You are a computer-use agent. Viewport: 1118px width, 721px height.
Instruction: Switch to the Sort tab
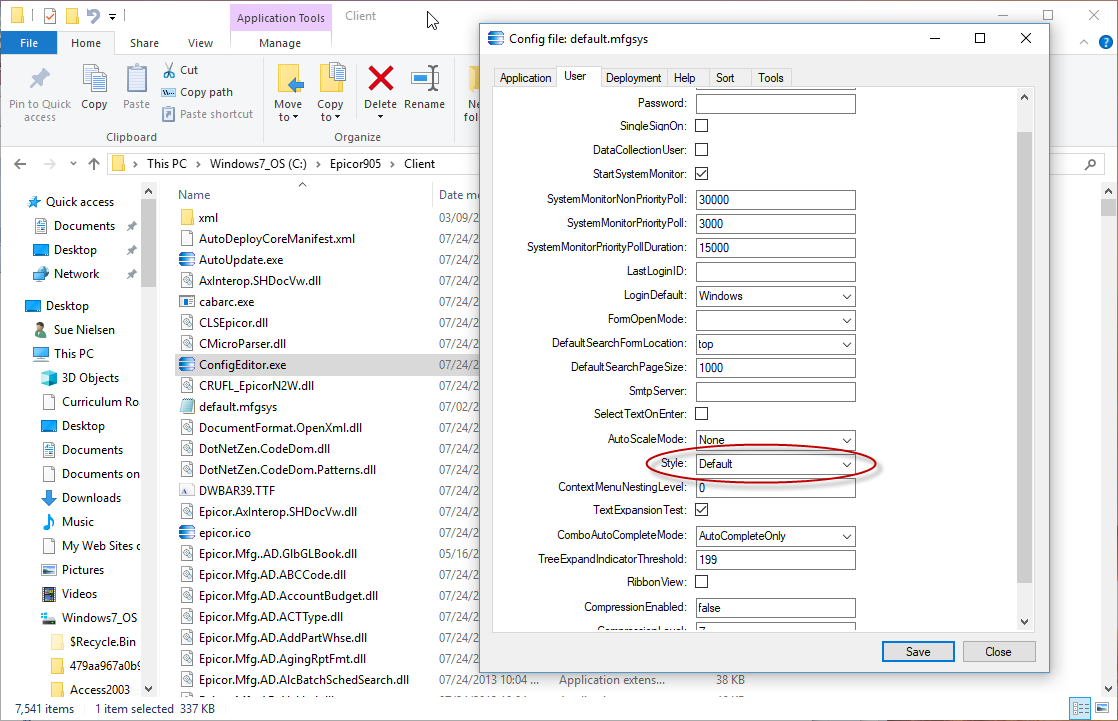(725, 78)
